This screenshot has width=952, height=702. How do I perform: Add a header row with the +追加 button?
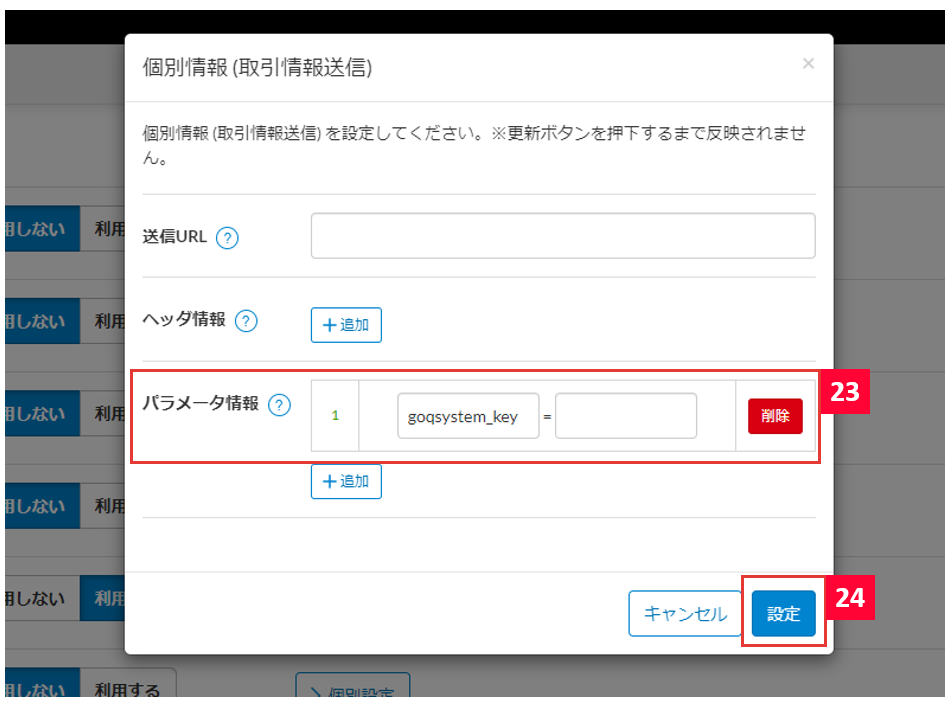[x=345, y=324]
